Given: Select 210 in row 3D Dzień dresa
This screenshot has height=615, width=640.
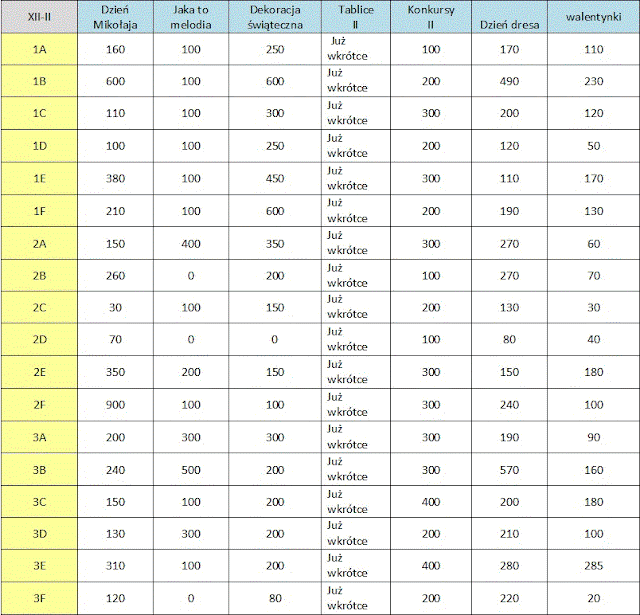Looking at the screenshot, I should point(509,534).
